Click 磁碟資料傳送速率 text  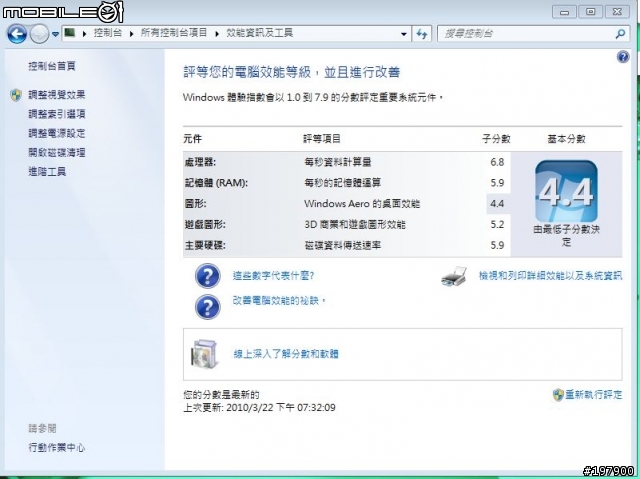click(342, 246)
